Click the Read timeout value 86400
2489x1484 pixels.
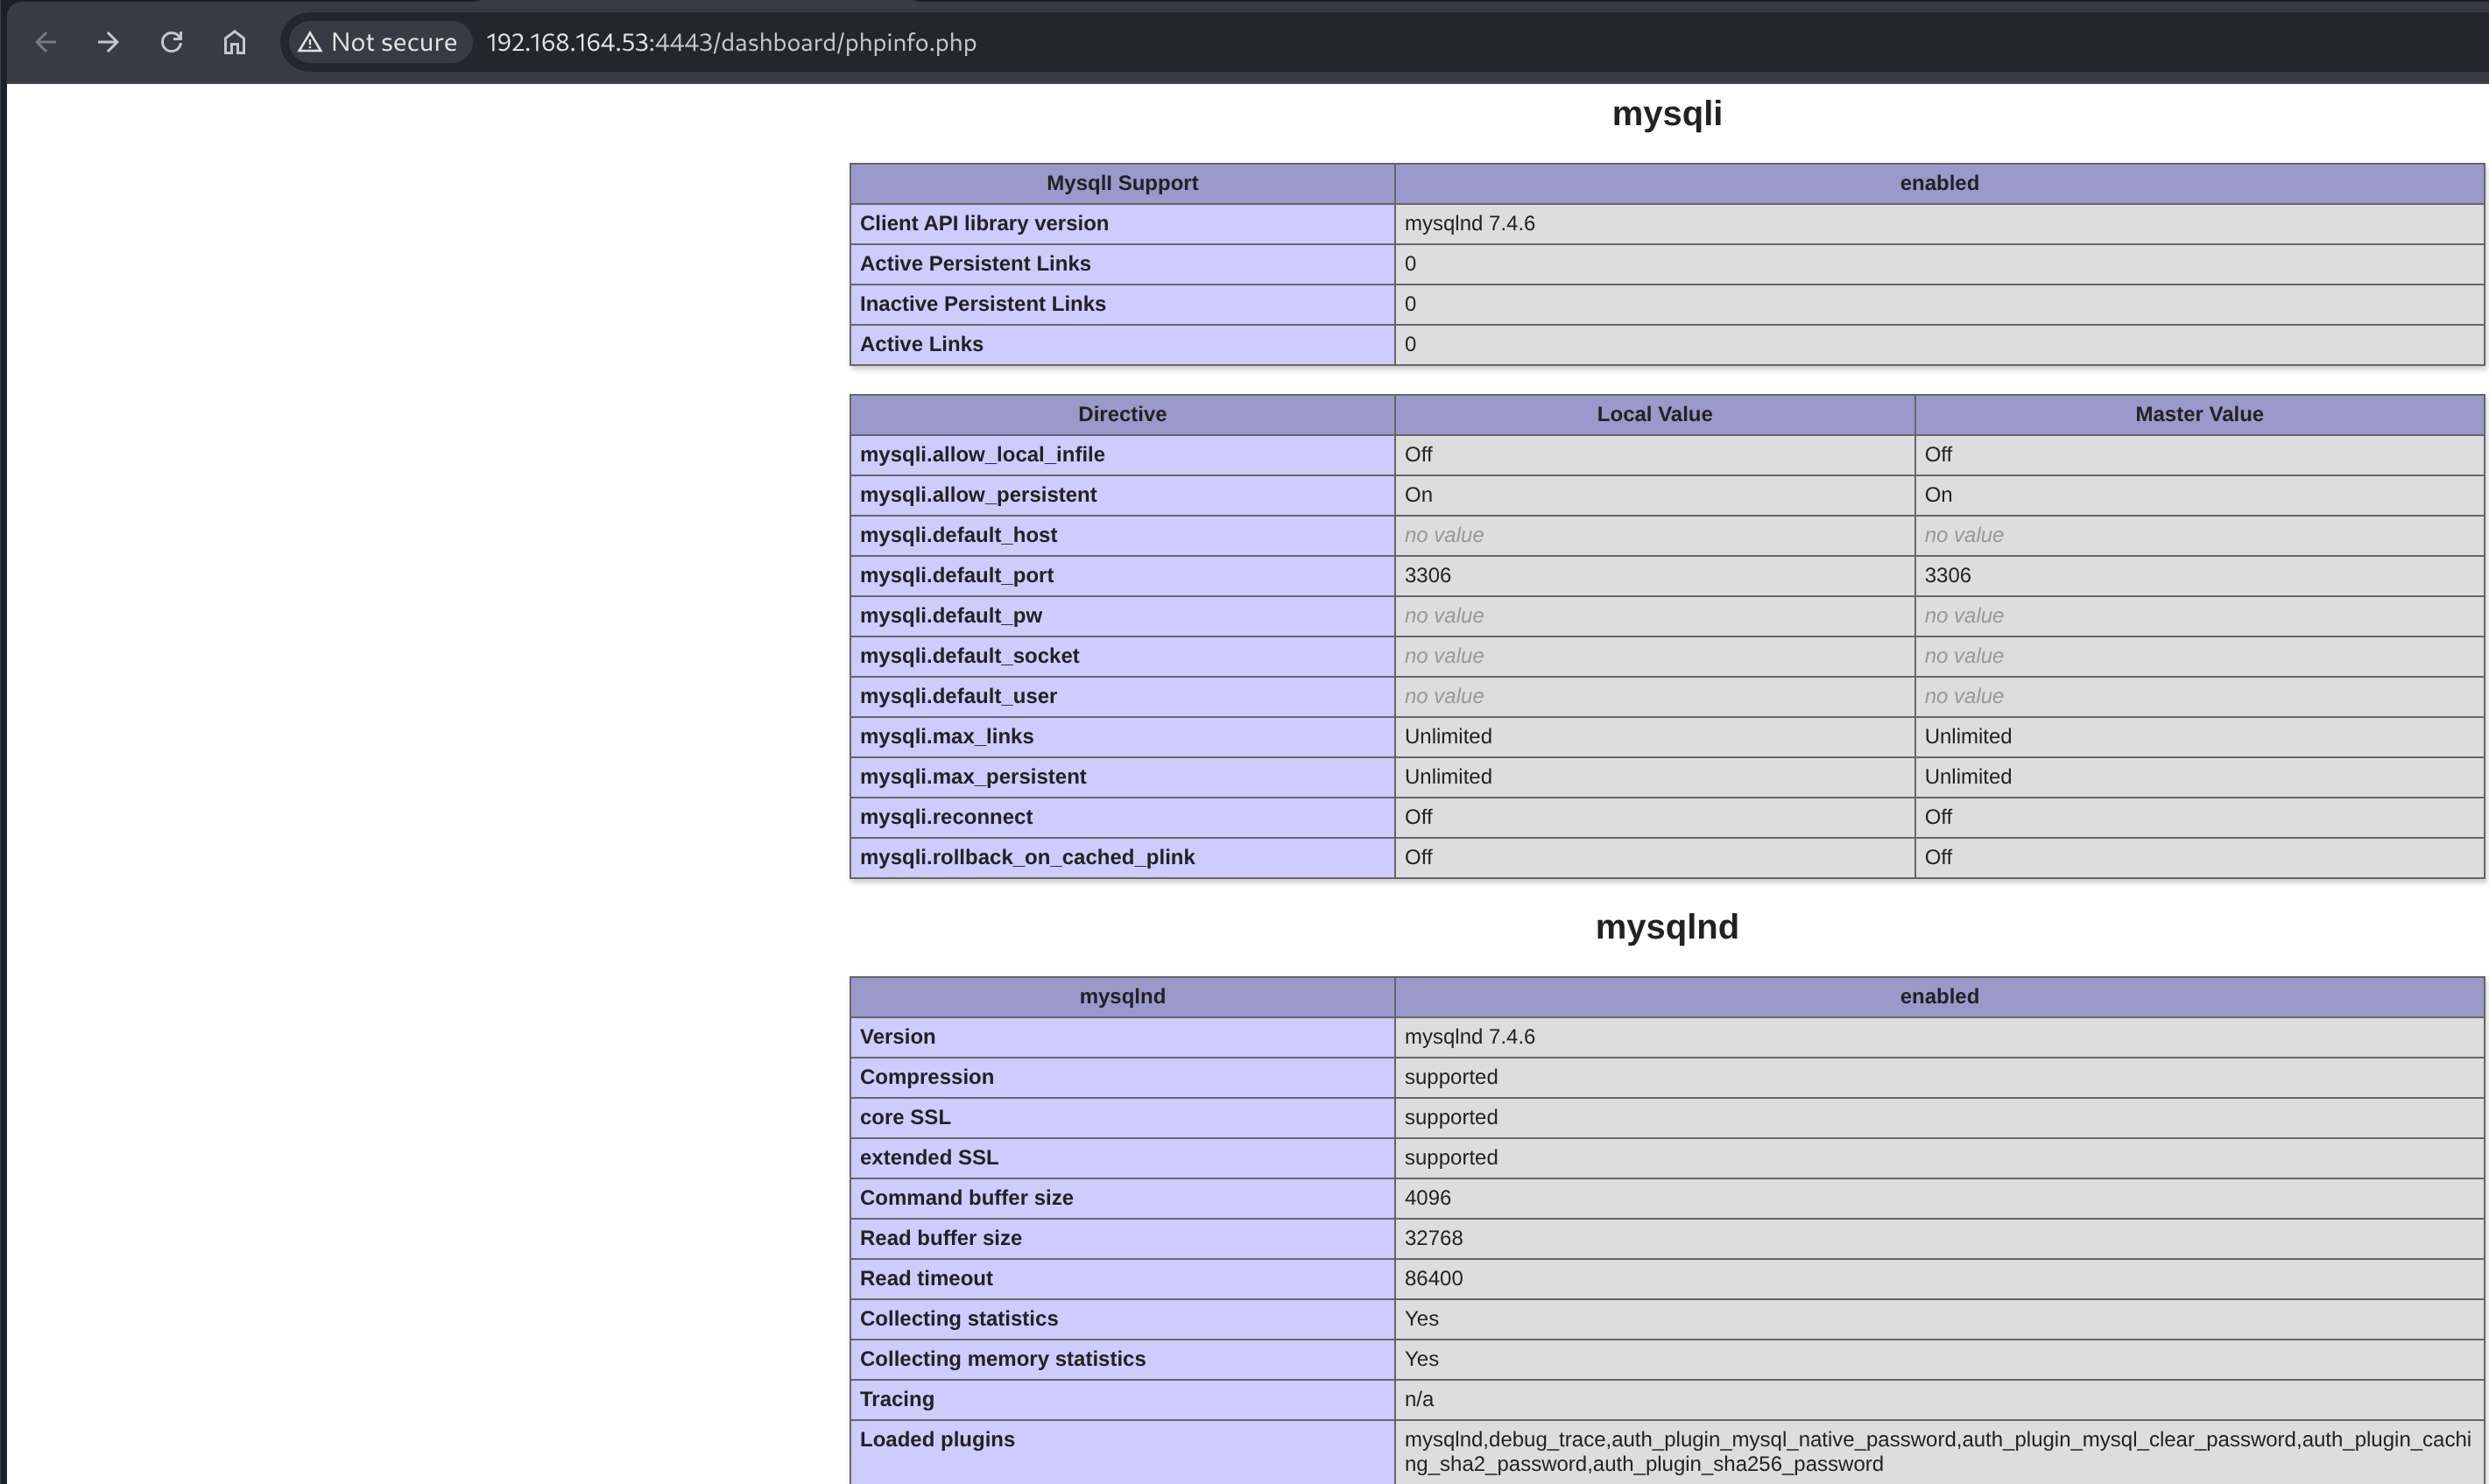(x=1432, y=1278)
